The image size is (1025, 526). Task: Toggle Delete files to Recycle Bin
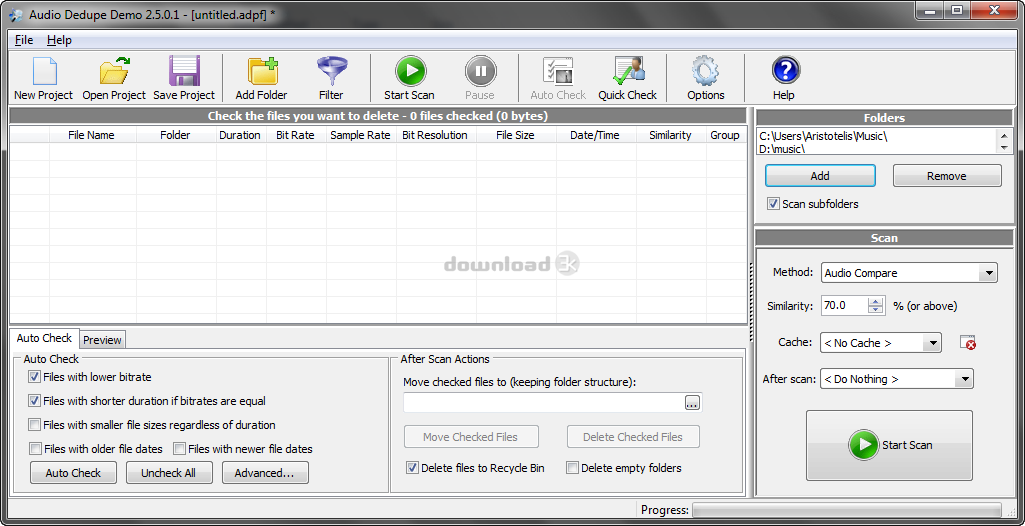tap(412, 468)
